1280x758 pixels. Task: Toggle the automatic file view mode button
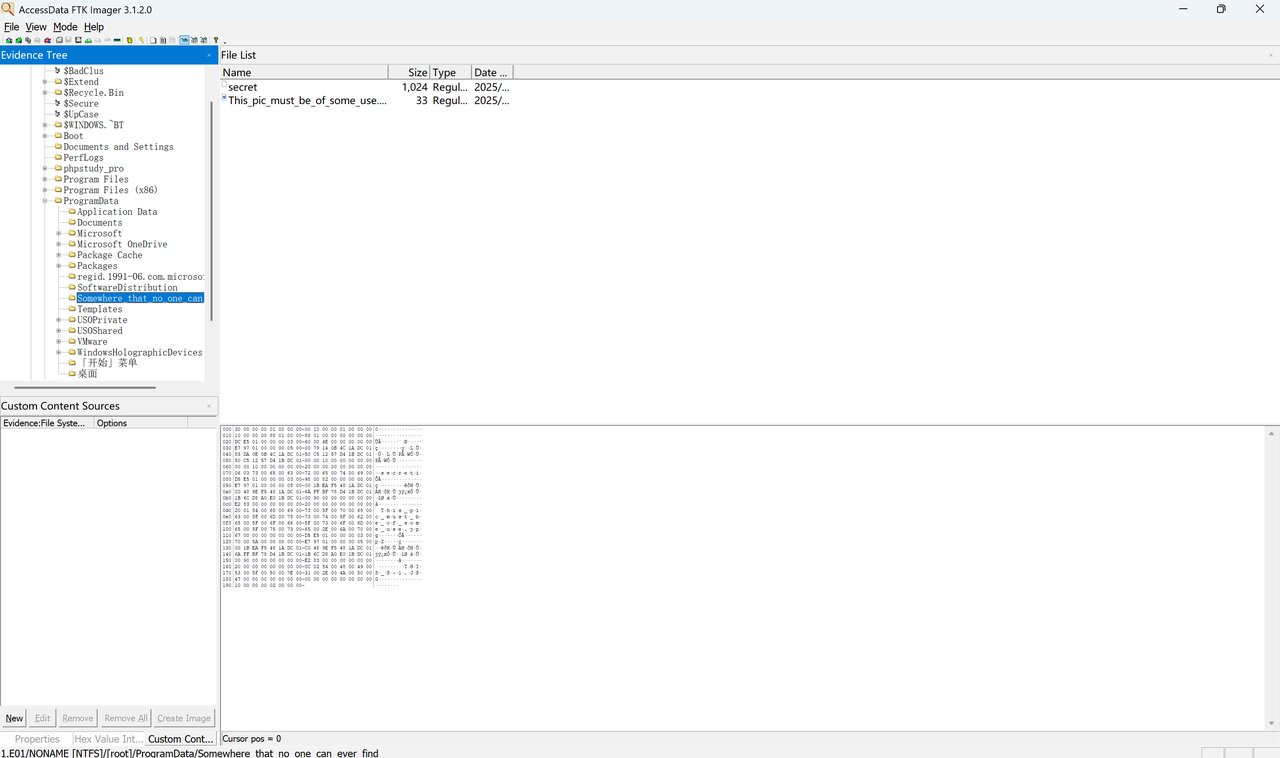click(x=184, y=40)
